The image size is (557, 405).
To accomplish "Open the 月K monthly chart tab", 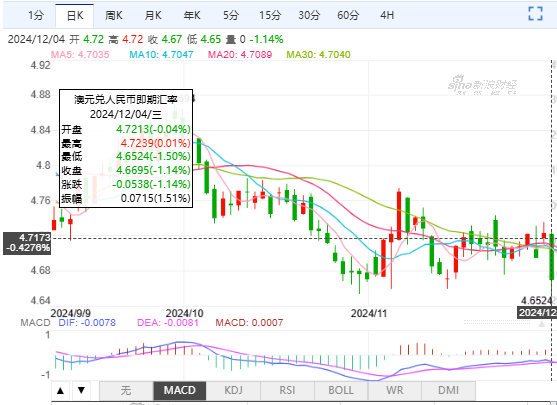I will click(153, 15).
